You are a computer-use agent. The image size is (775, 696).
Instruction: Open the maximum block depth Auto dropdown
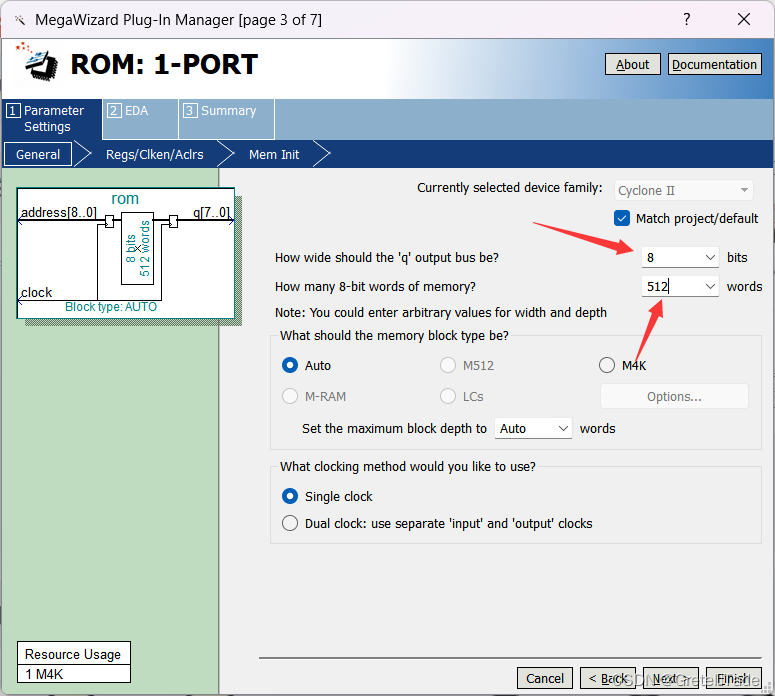pyautogui.click(x=533, y=428)
